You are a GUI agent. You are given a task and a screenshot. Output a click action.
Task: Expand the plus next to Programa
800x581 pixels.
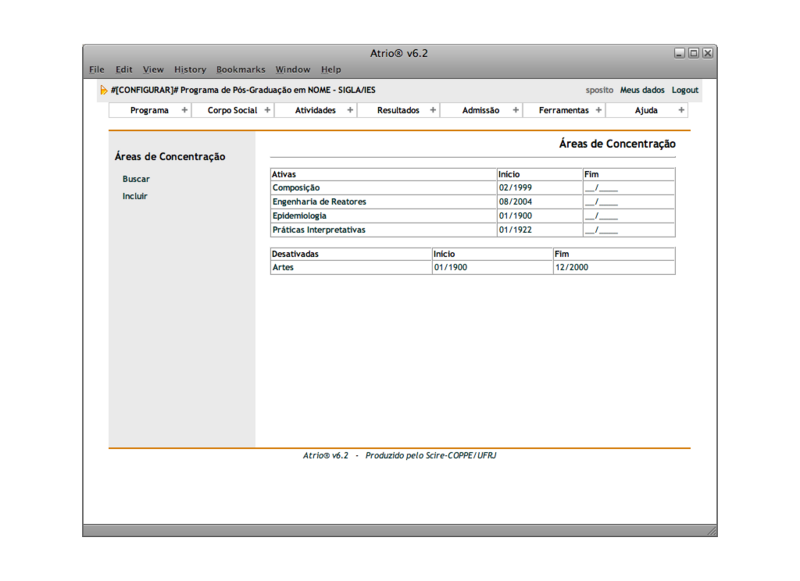(185, 110)
